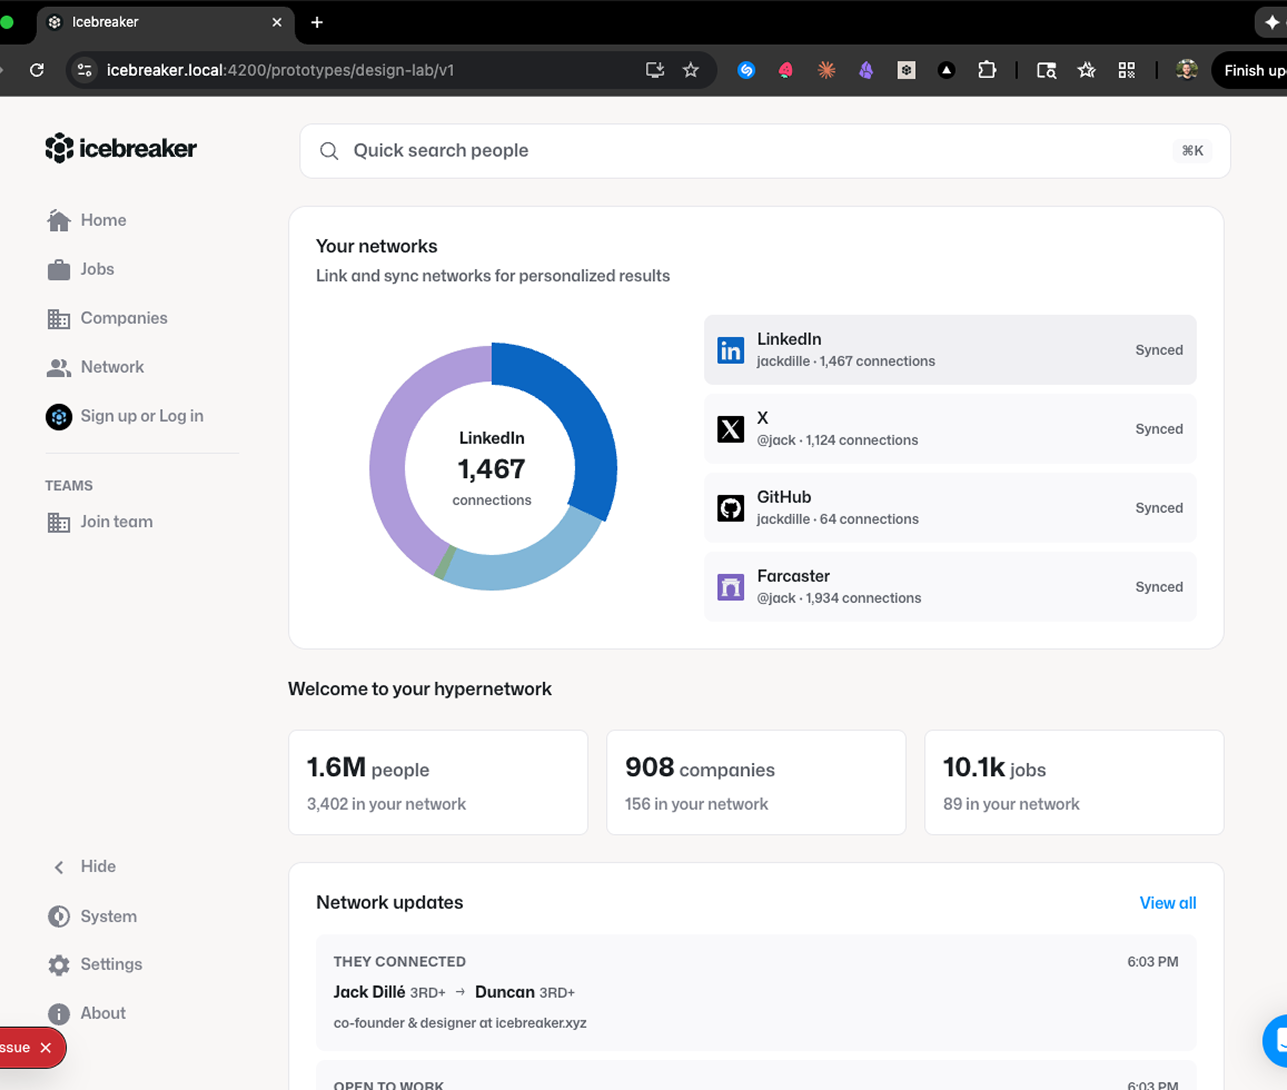Open the browser extensions puzzle icon
The width and height of the screenshot is (1287, 1090).
point(986,70)
